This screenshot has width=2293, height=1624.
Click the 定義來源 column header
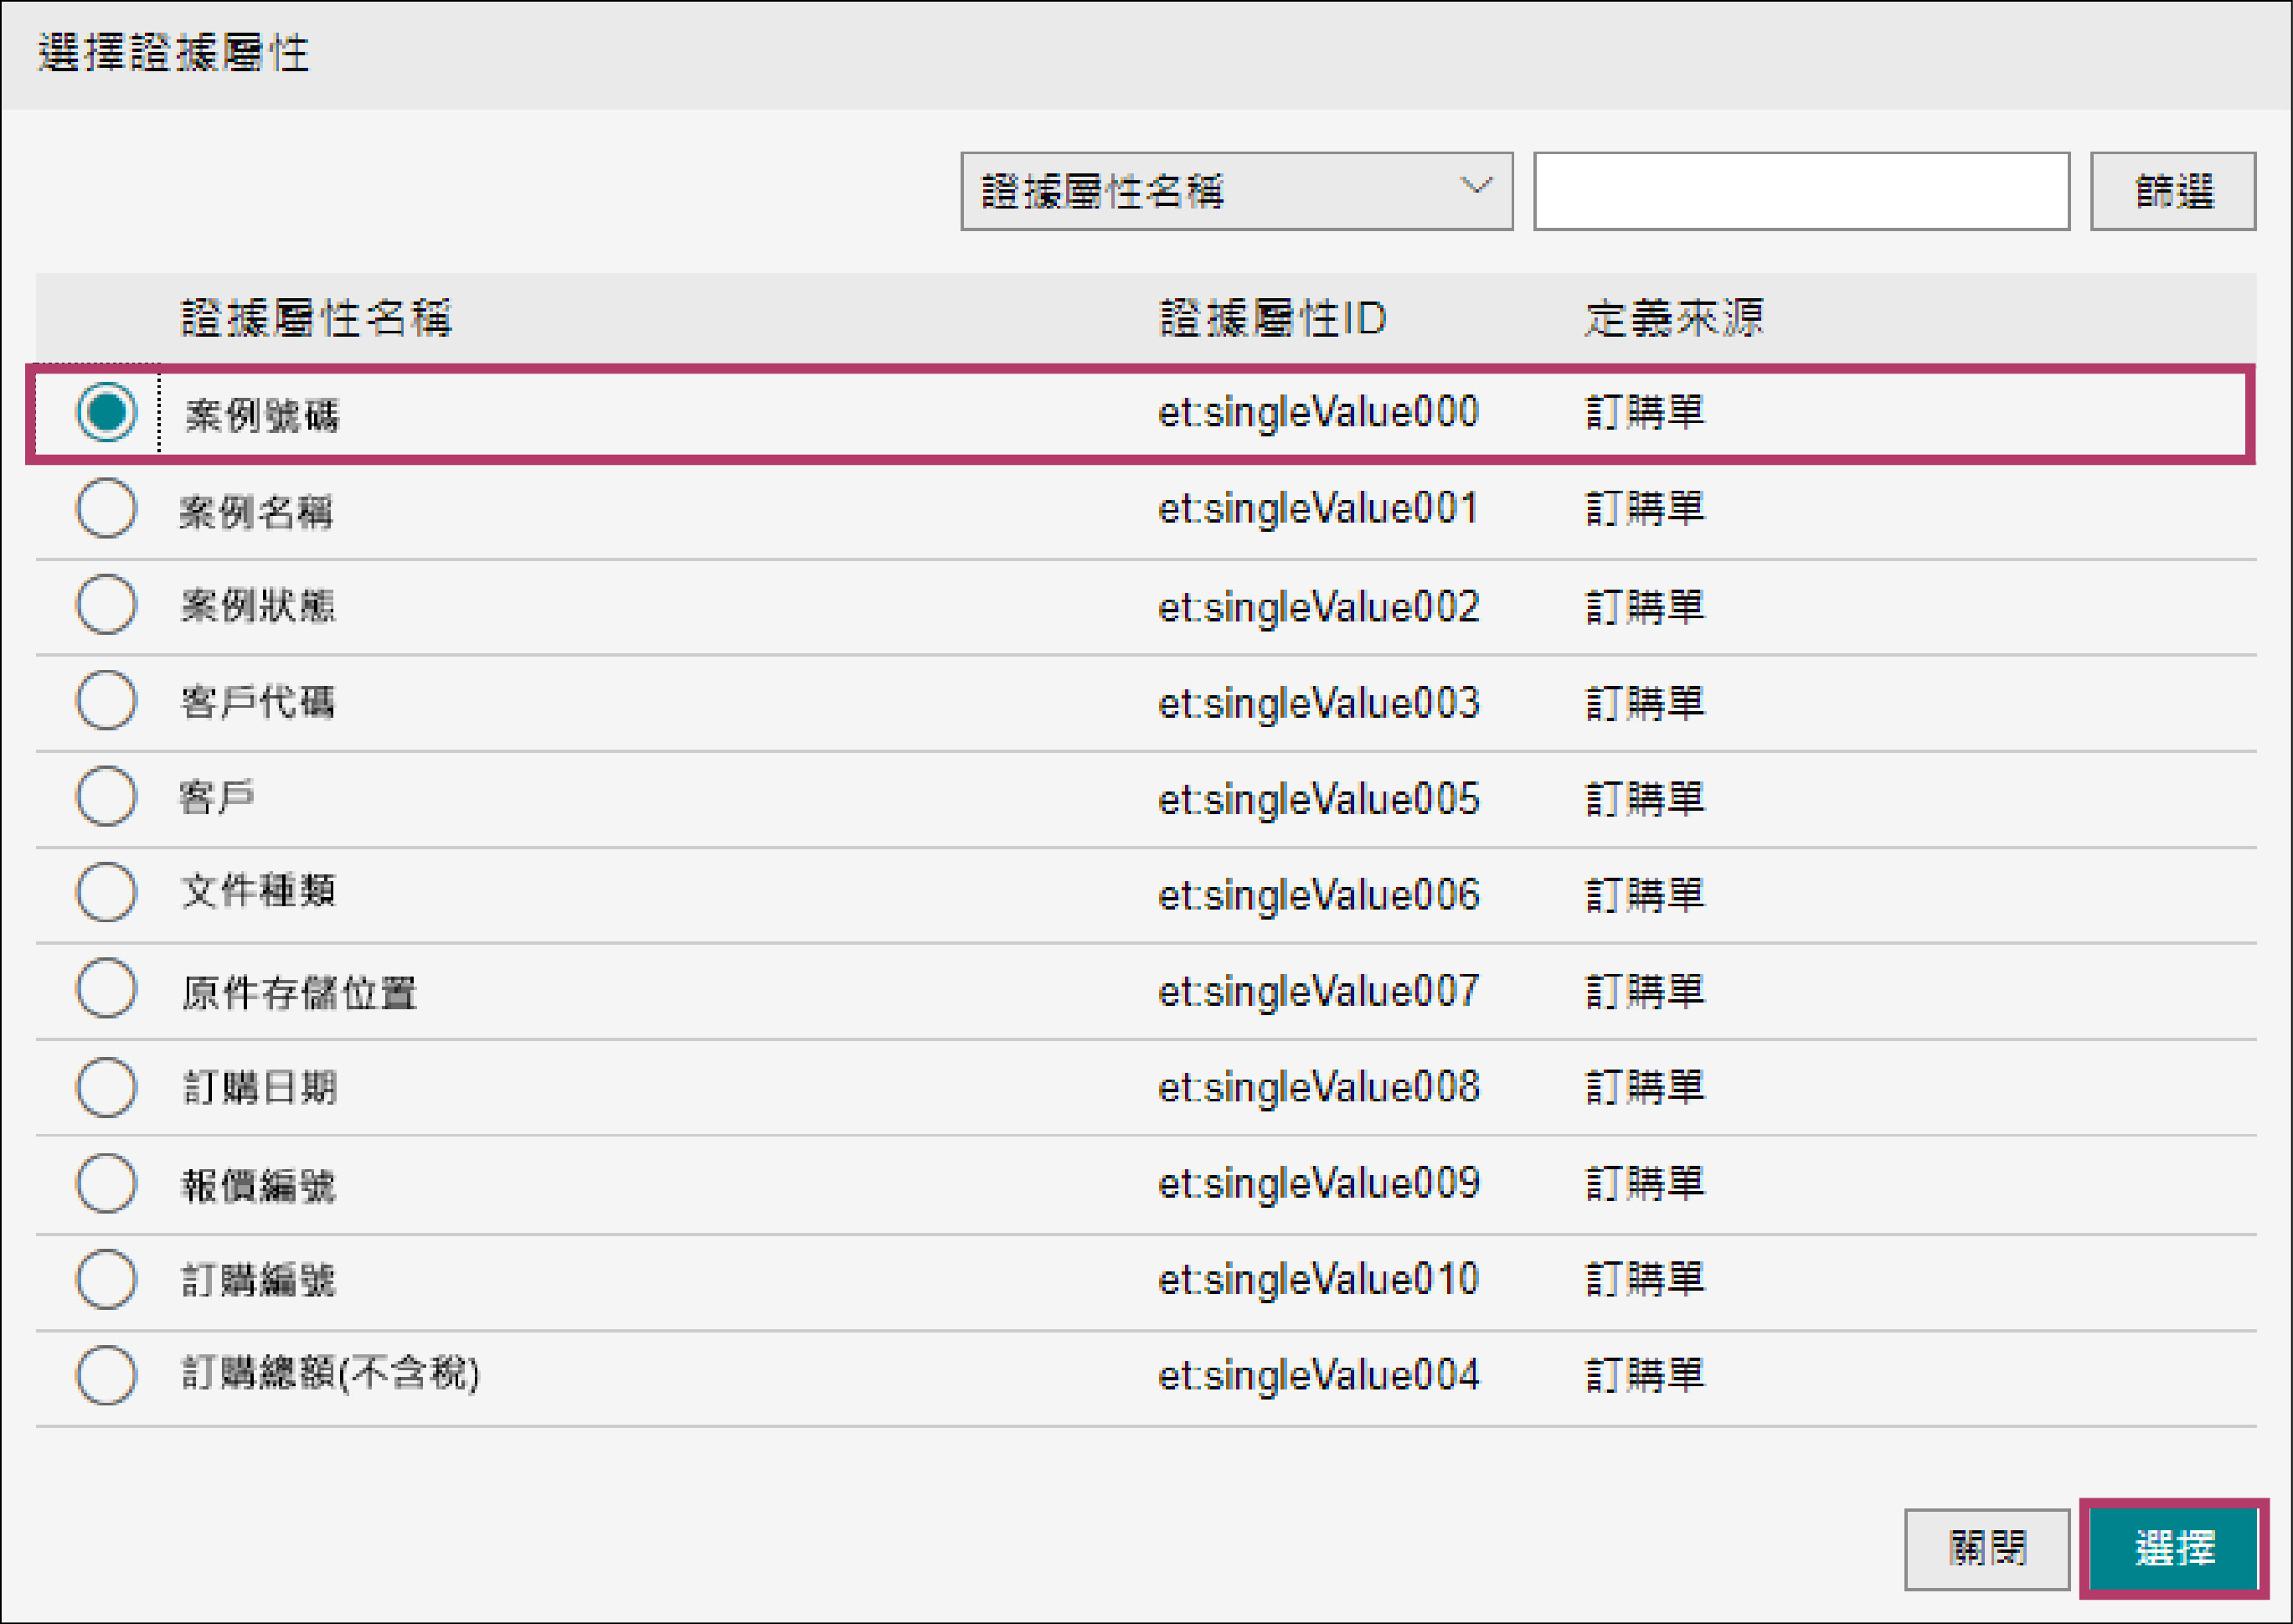[1674, 319]
